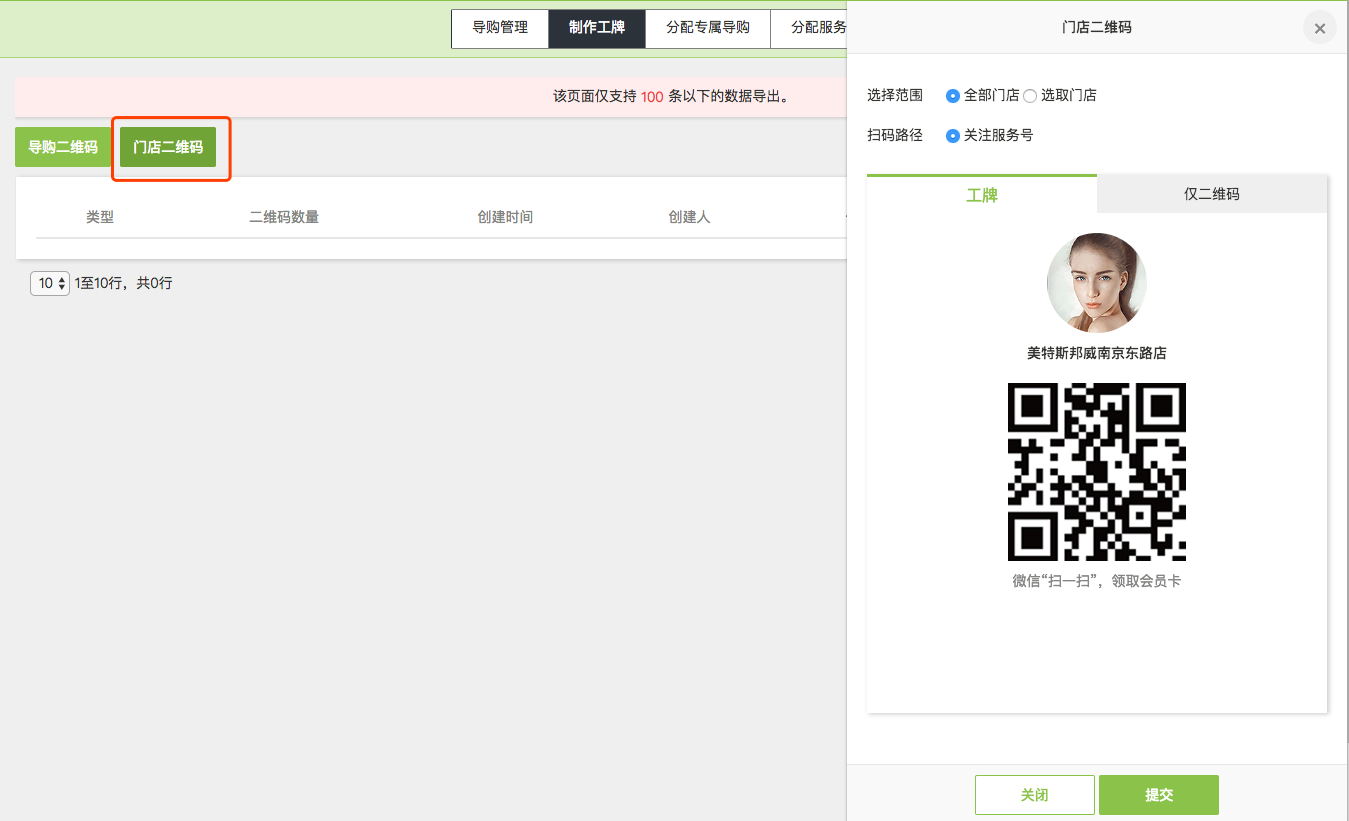Click the 创建时间 column header
This screenshot has height=821, width=1349.
click(x=505, y=217)
